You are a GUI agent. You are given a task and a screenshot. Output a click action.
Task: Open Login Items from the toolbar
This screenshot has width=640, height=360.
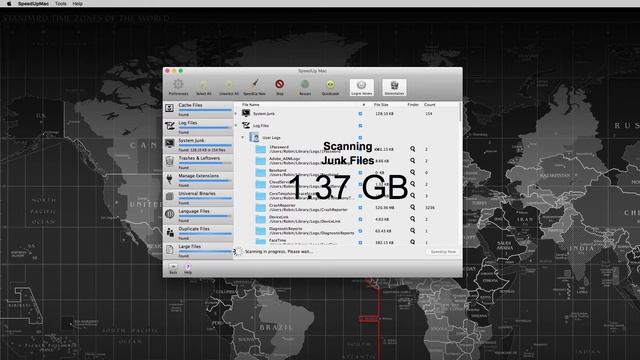point(362,87)
